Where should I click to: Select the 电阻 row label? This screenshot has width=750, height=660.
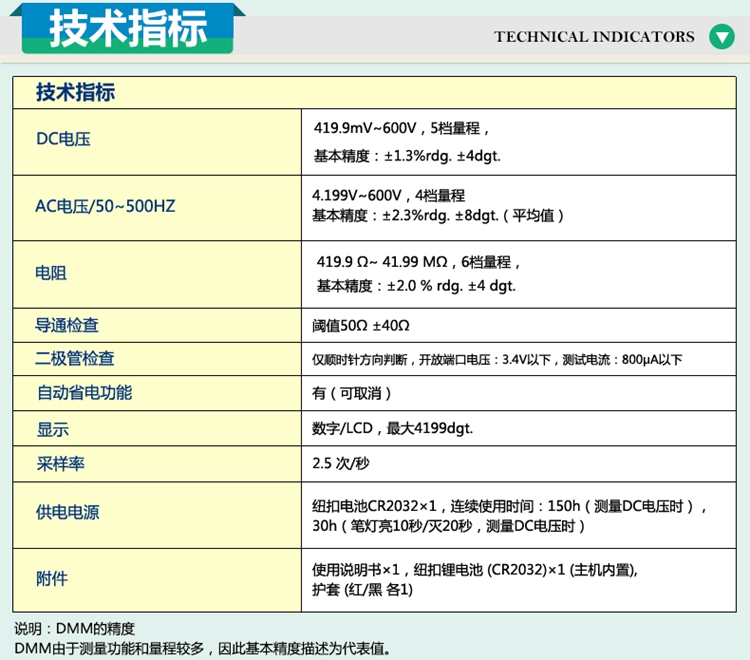tap(51, 272)
